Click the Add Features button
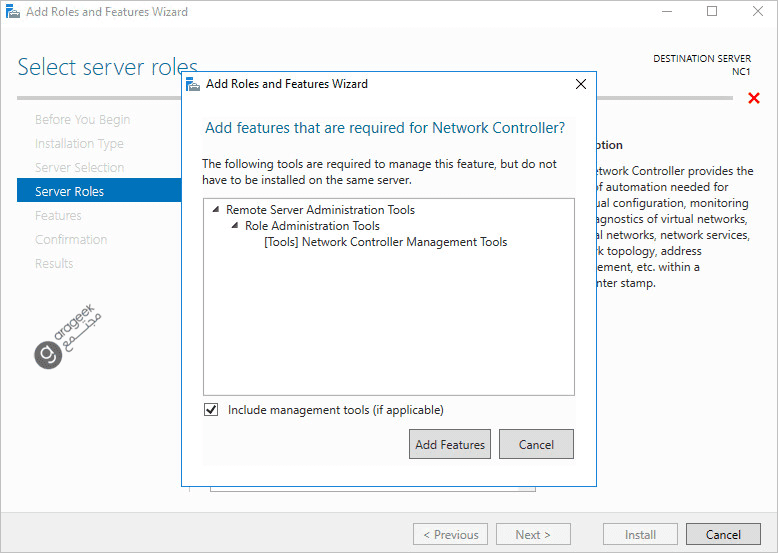 (x=450, y=444)
